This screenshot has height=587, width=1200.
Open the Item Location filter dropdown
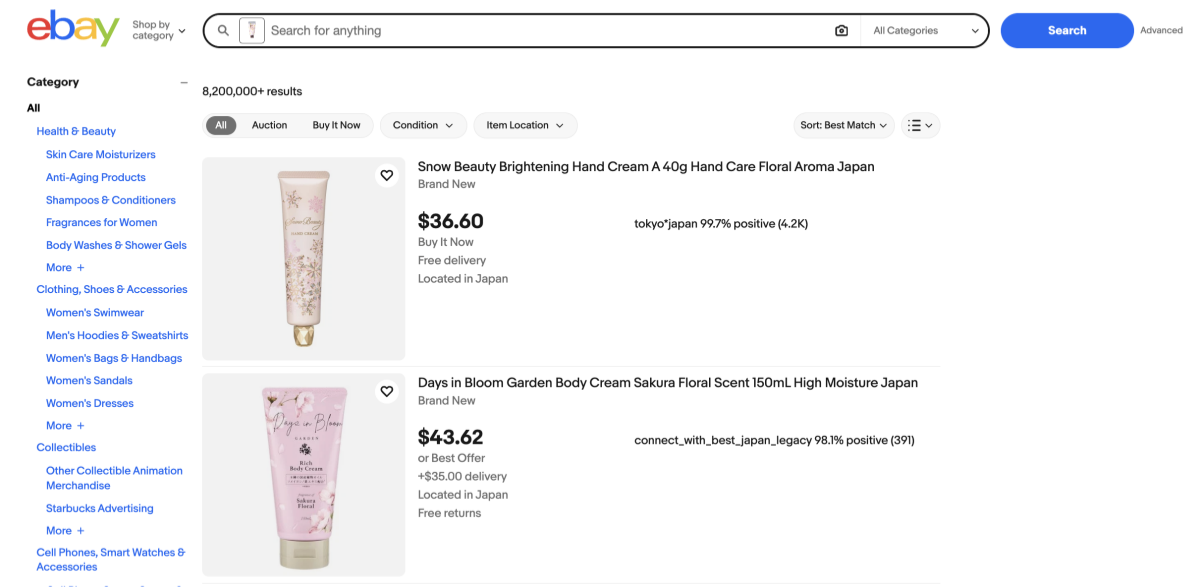[x=525, y=126]
